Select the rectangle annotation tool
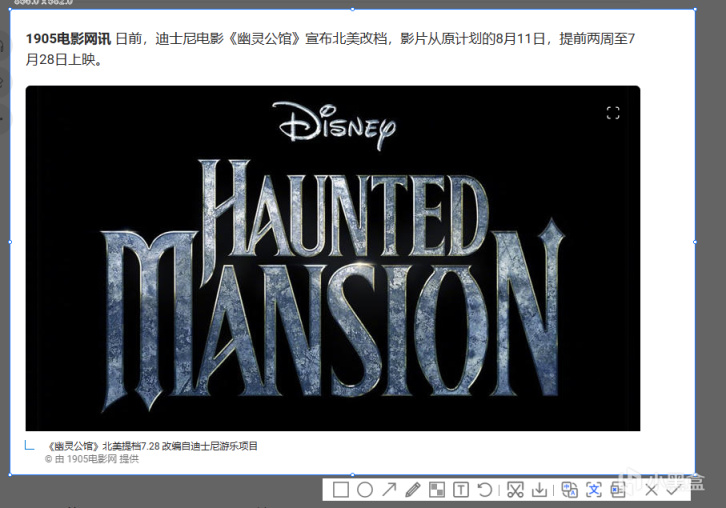Screen dimensions: 726x508 [341, 489]
